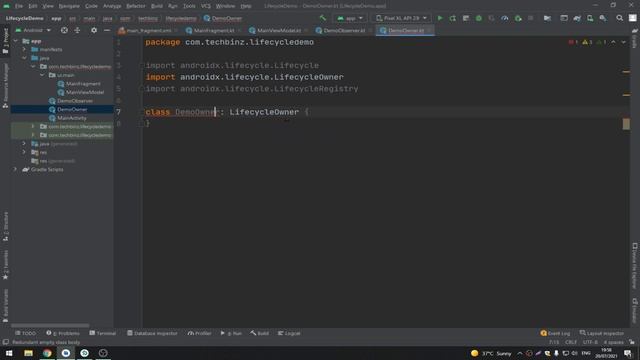Click the Sync Project with Gradle Files icon
This screenshot has height=360, width=640.
577,18
